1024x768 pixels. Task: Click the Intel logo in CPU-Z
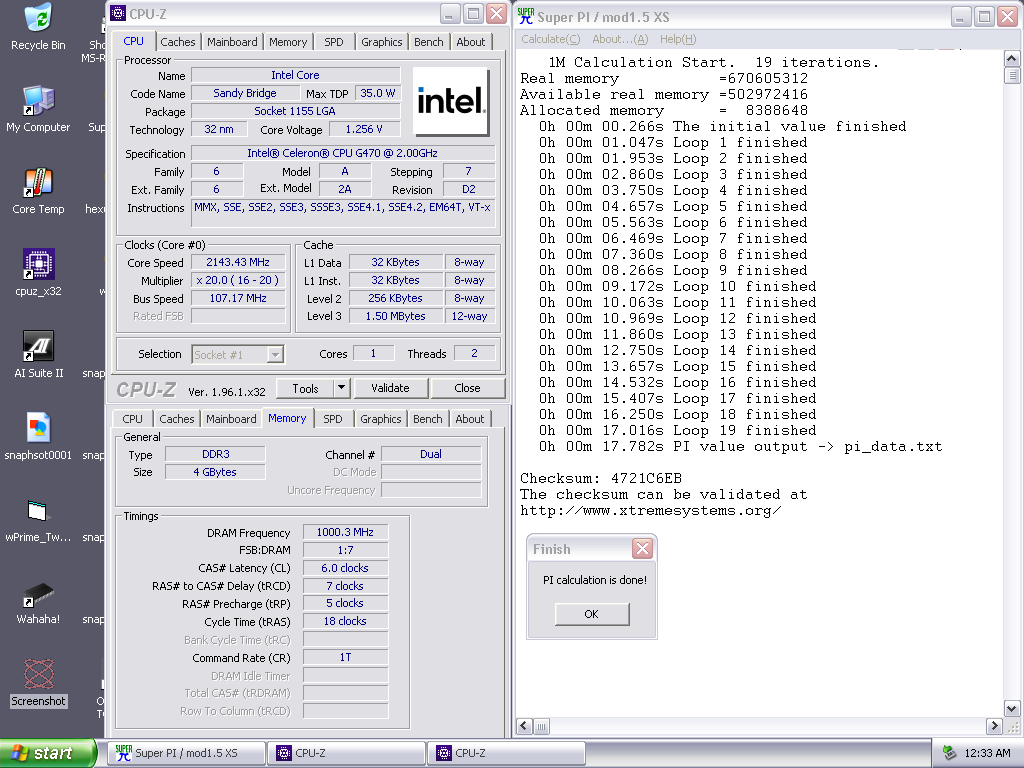pos(451,101)
